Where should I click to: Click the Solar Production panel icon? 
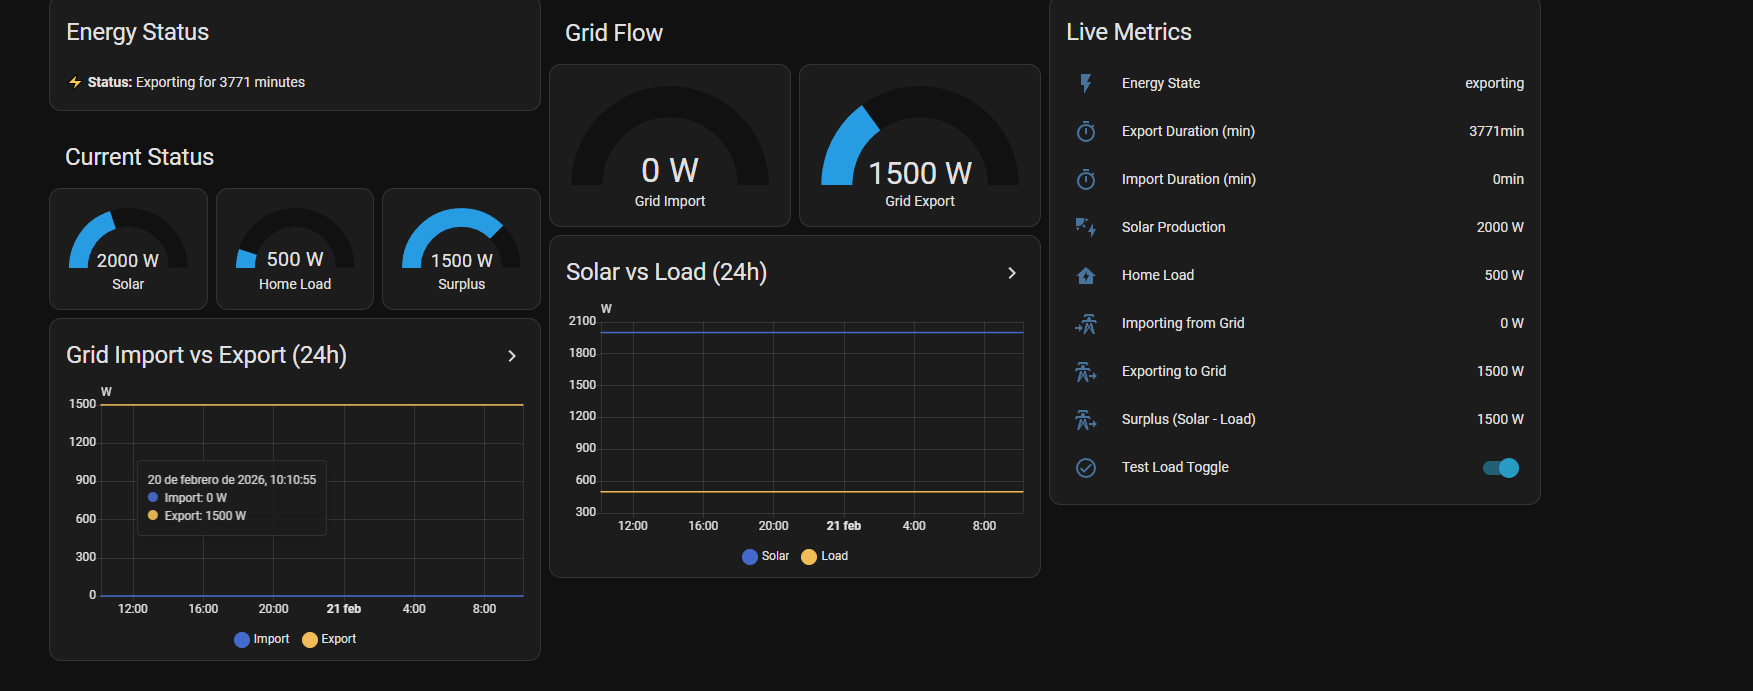1086,227
